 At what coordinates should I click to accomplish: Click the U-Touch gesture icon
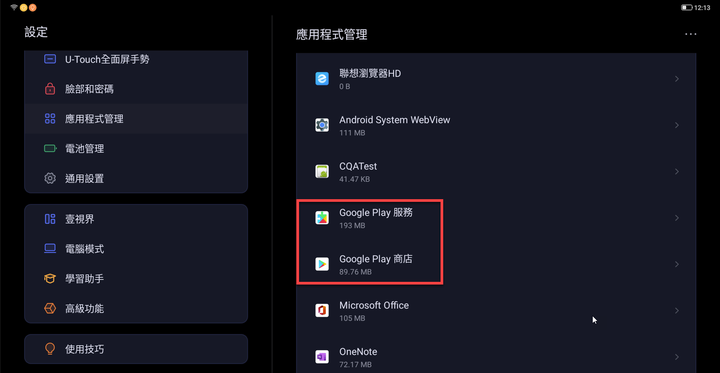point(50,59)
